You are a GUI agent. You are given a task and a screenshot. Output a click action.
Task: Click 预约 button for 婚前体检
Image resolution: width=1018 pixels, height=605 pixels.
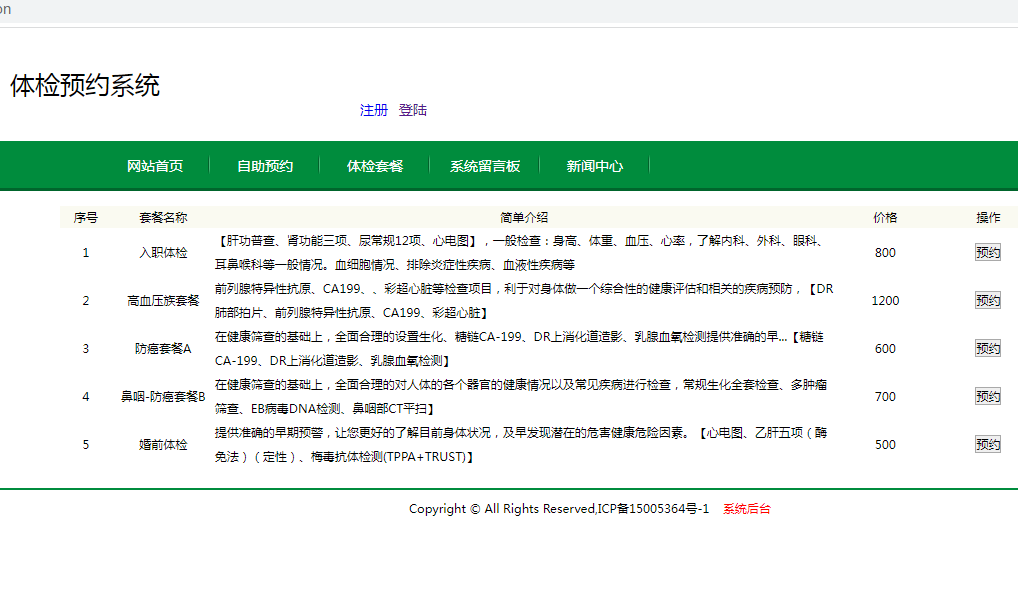[987, 444]
